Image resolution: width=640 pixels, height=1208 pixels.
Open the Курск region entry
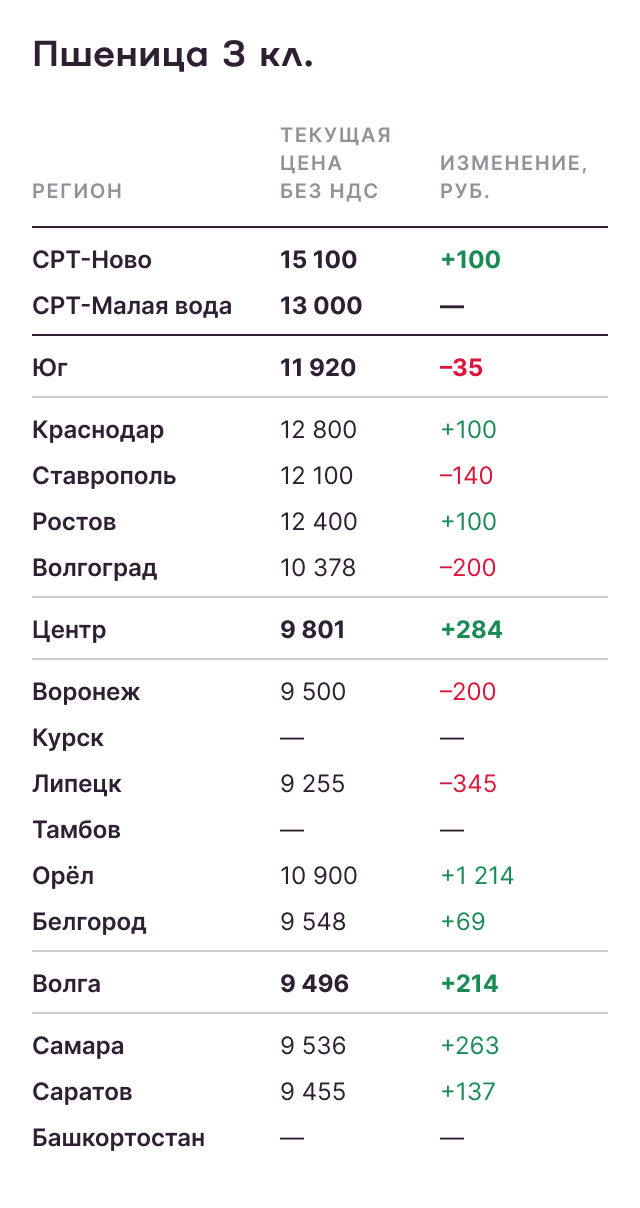68,738
